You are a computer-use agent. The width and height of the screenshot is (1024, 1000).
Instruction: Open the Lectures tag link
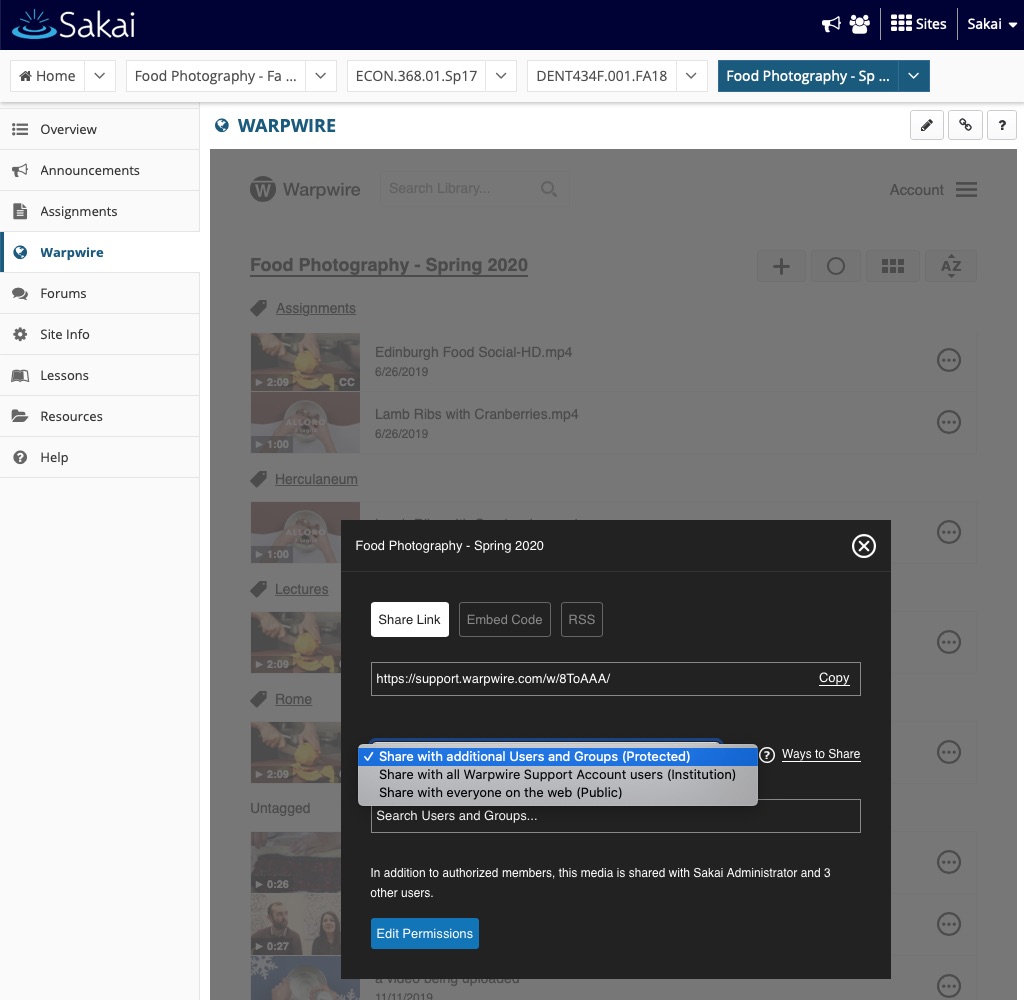pyautogui.click(x=302, y=589)
